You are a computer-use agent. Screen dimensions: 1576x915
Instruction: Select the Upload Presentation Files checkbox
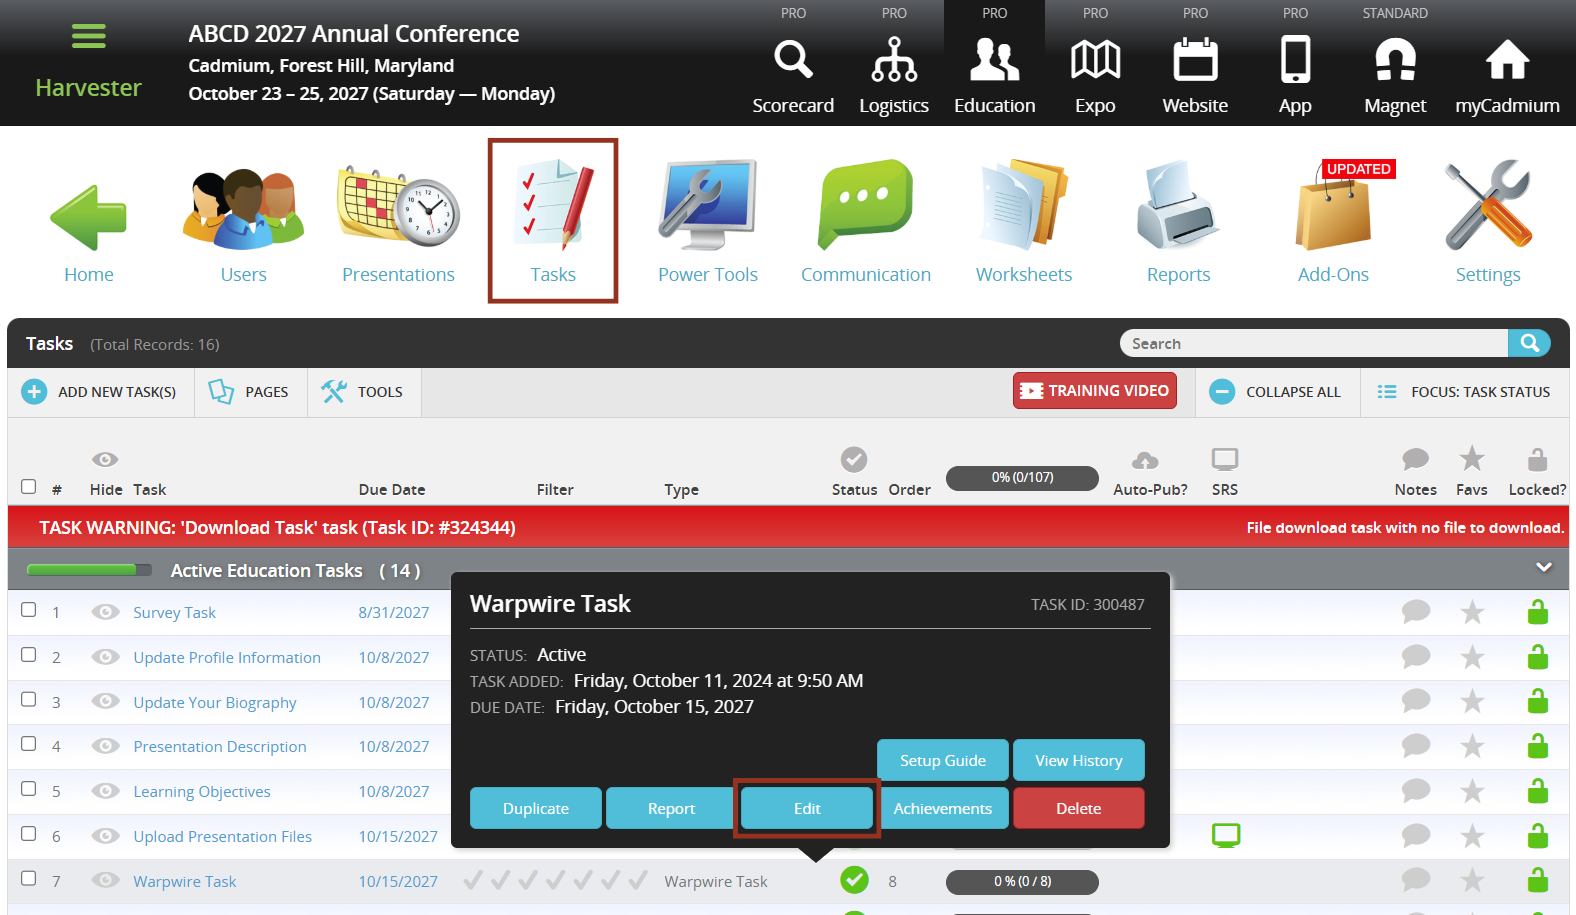(x=29, y=834)
